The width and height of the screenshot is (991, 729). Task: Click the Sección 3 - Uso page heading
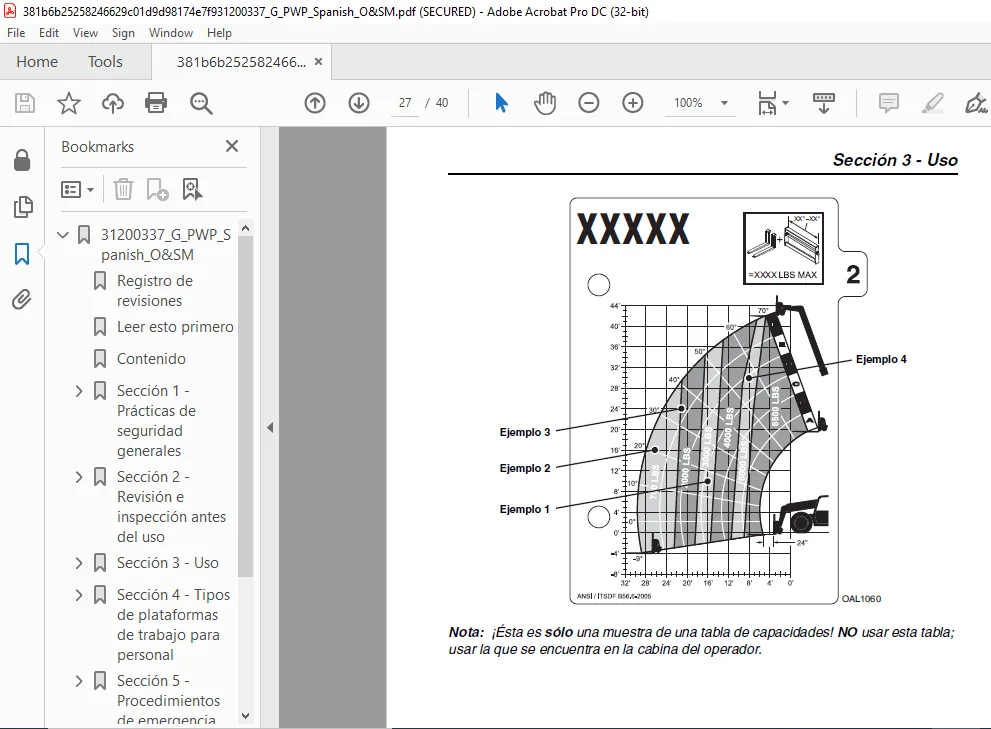(895, 160)
